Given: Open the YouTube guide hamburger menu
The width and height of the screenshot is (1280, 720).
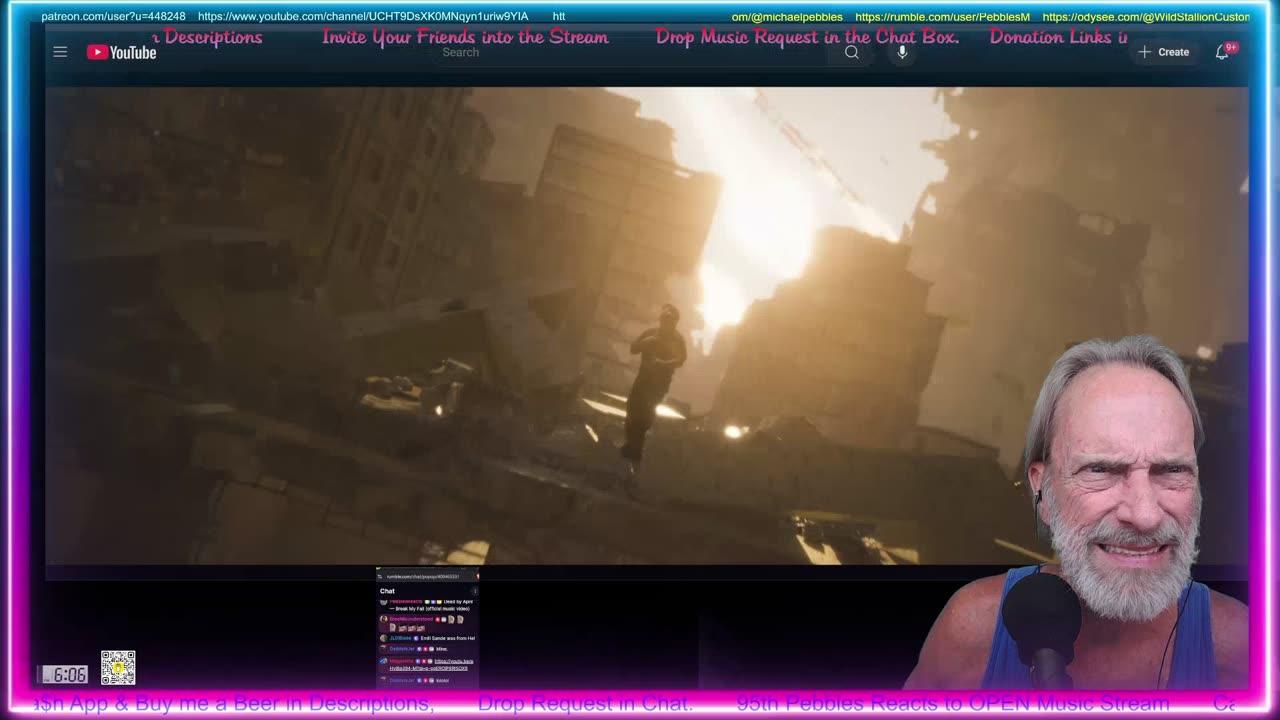Looking at the screenshot, I should (x=60, y=52).
